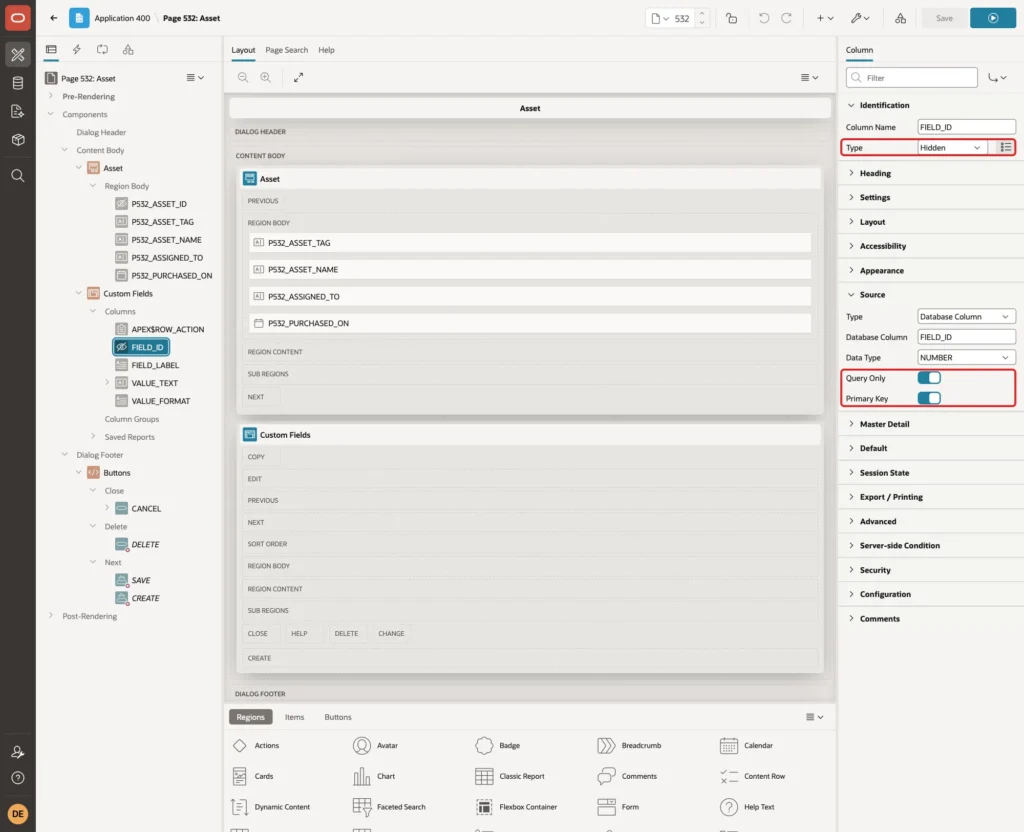Zoom in the layout view
Screen dimensions: 1024x832
click(x=266, y=77)
